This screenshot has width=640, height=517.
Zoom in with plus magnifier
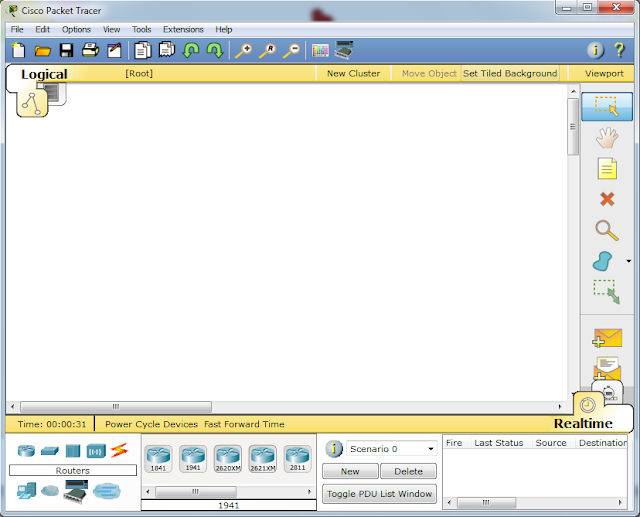tap(244, 51)
